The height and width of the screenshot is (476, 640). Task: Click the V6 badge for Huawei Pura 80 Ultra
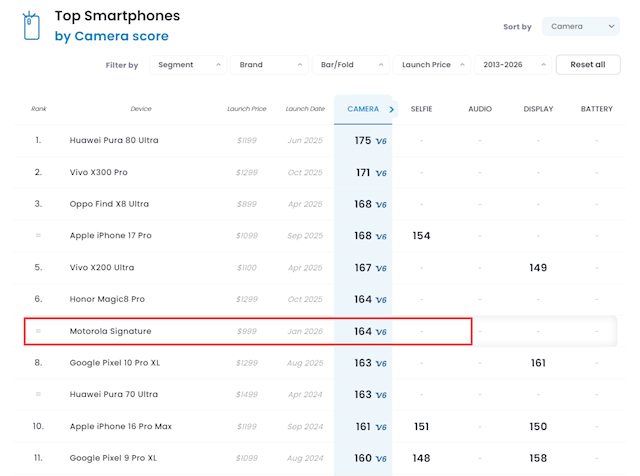click(380, 141)
